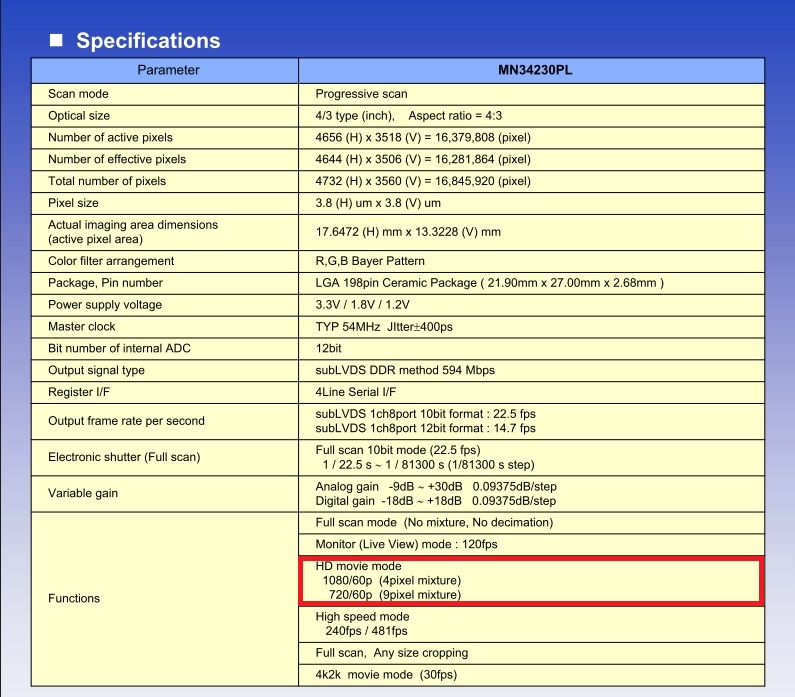Click the 12bit value
Image resolution: width=795 pixels, height=697 pixels.
point(329,348)
